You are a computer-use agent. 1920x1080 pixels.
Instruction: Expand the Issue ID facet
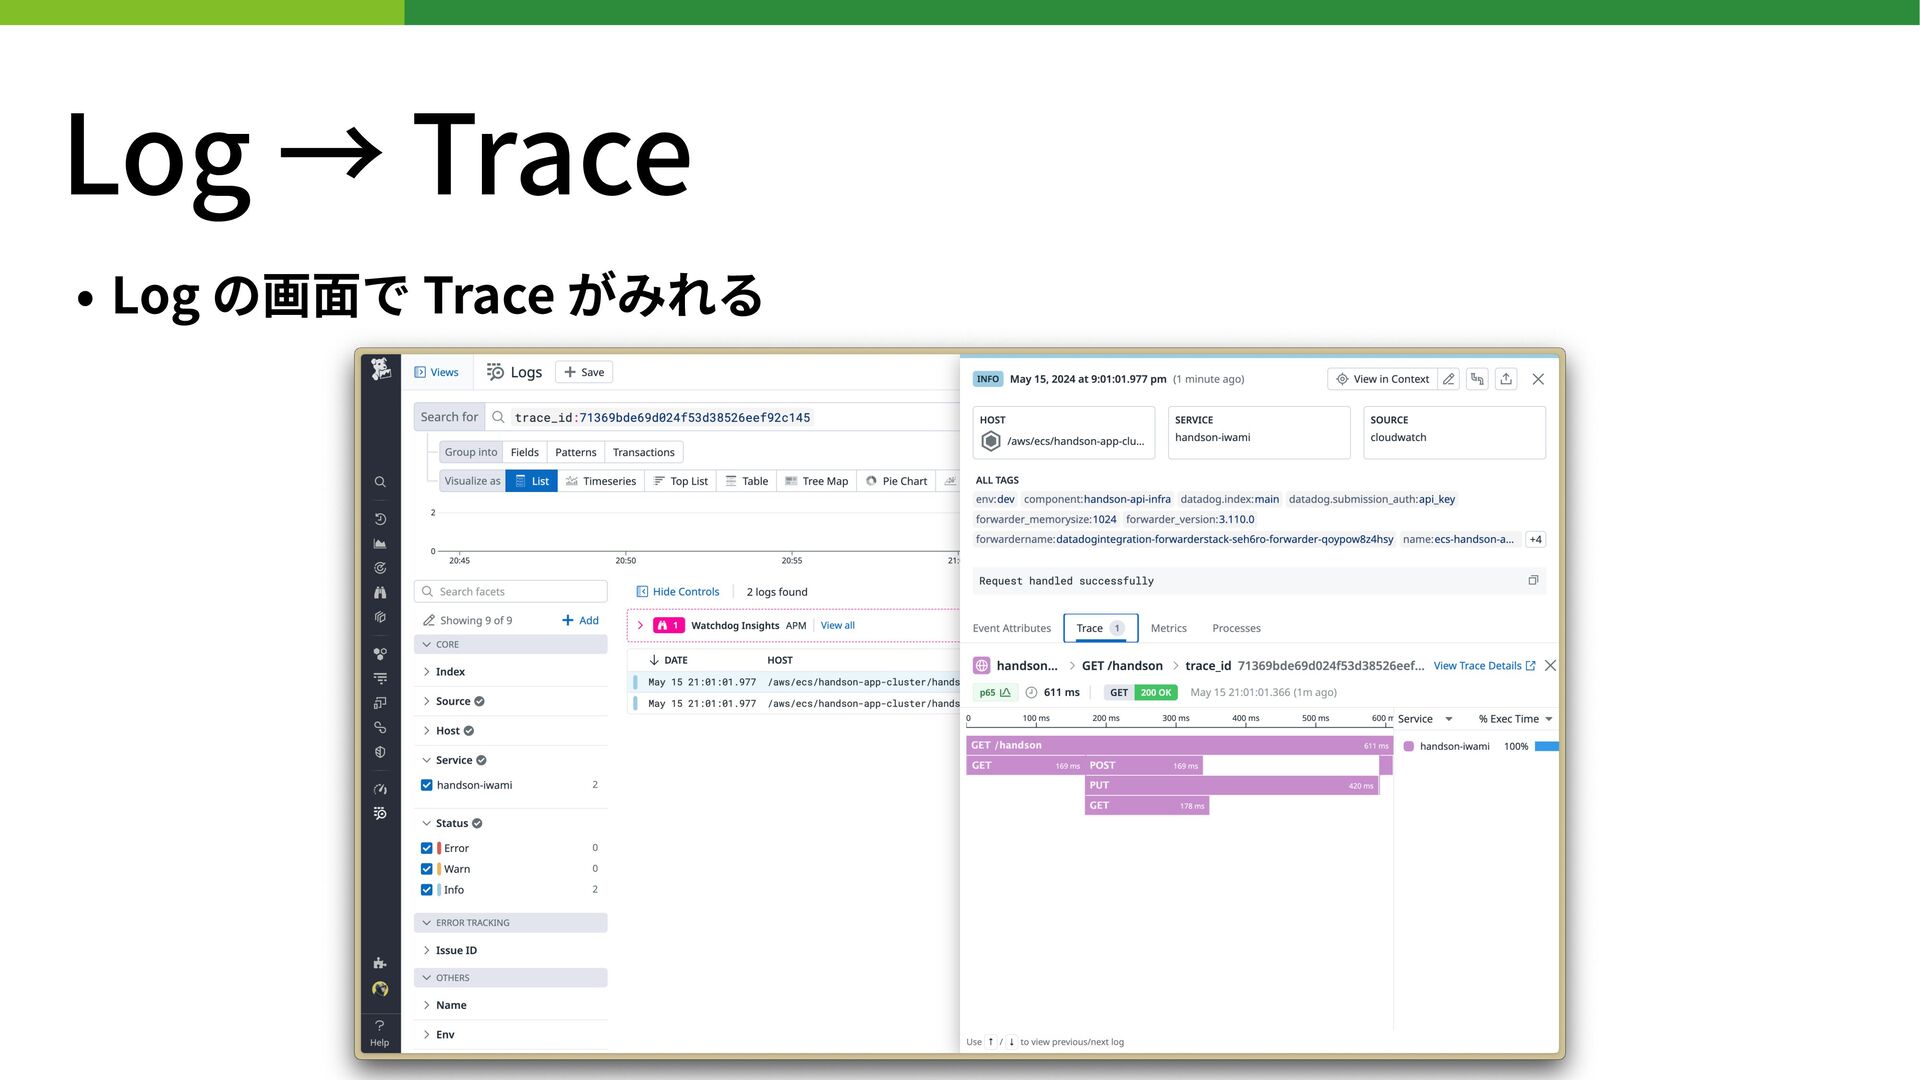[449, 950]
